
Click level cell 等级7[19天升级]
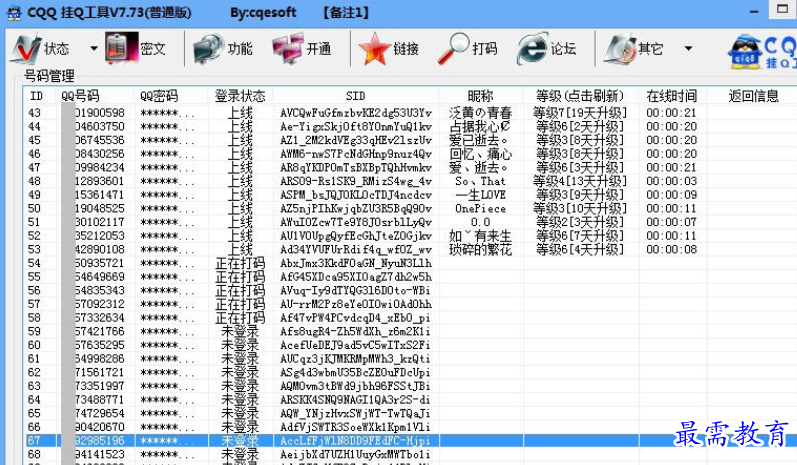coord(580,113)
